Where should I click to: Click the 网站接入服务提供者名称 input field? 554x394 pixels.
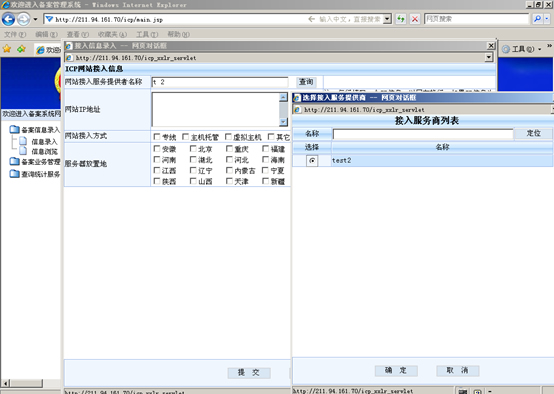220,82
